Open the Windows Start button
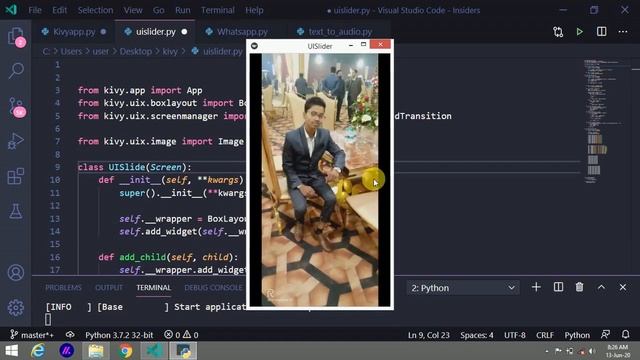Screen dimensions: 640x360 tap(11, 351)
